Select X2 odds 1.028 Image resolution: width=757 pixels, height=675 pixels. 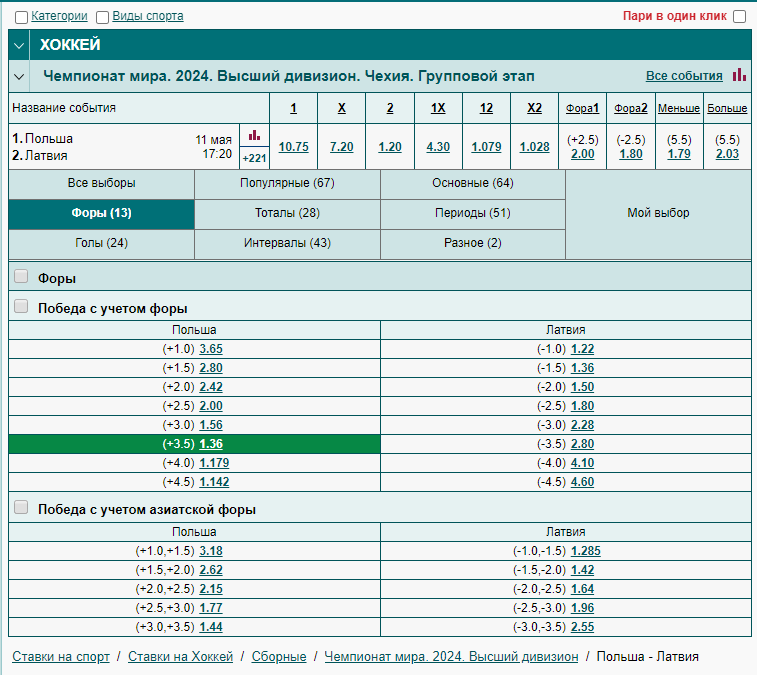click(534, 147)
